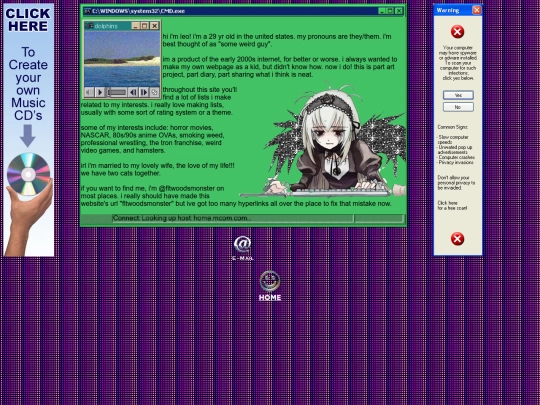
Task: Click the top red error icon in Warning
Action: pos(457,32)
